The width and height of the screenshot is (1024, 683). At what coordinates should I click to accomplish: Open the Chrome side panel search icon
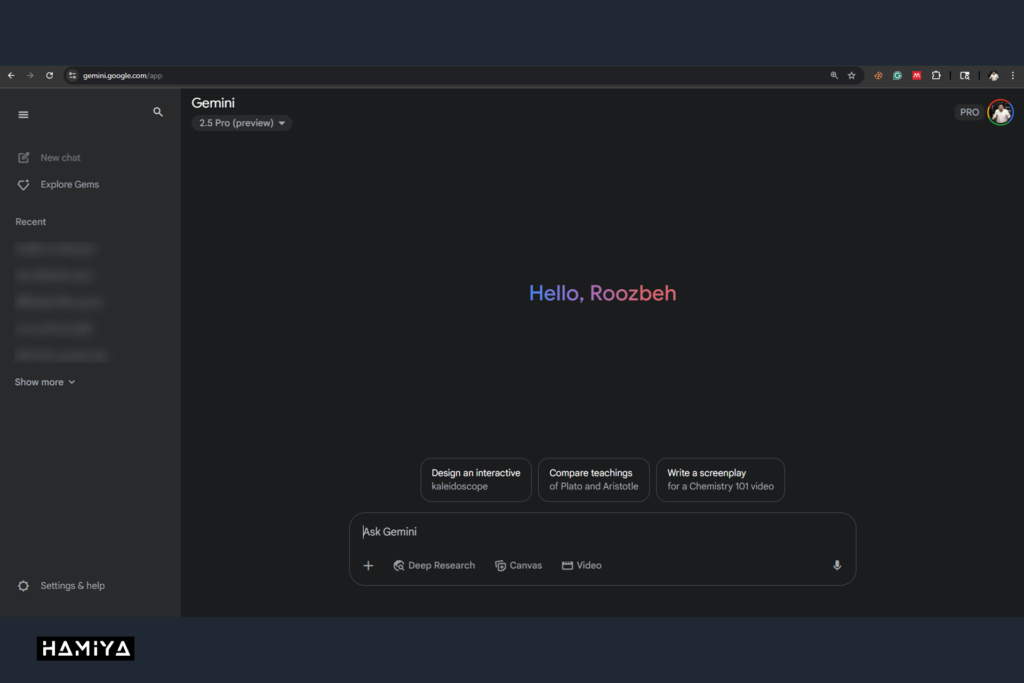click(965, 76)
